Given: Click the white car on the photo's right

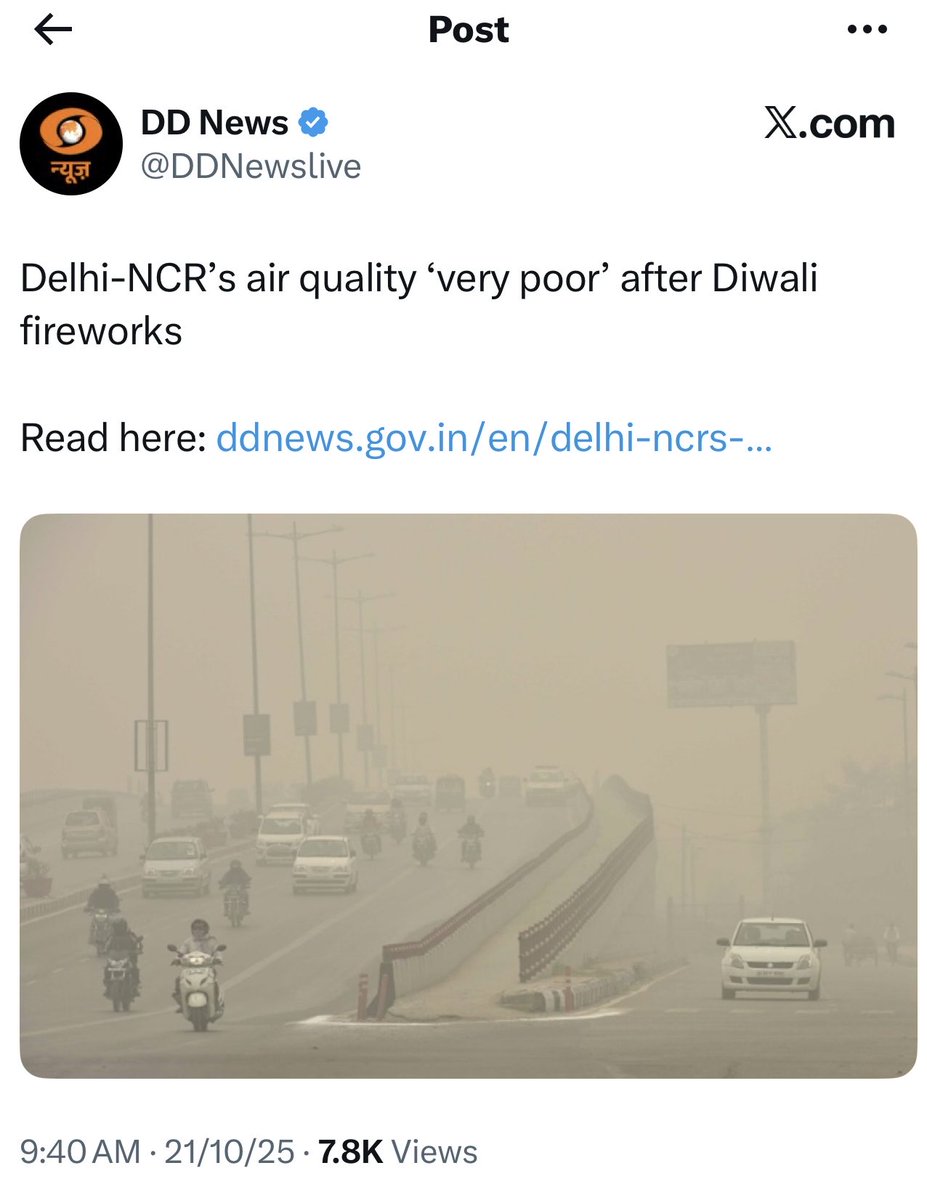Looking at the screenshot, I should 771,958.
